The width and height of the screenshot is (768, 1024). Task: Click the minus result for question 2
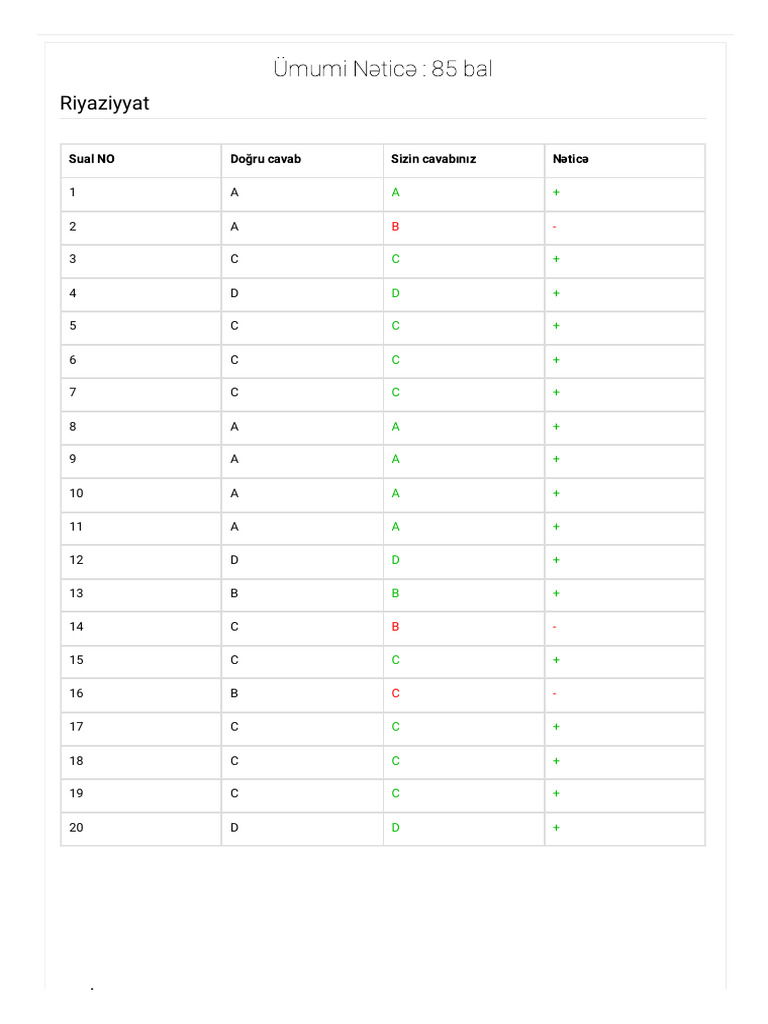coord(555,227)
